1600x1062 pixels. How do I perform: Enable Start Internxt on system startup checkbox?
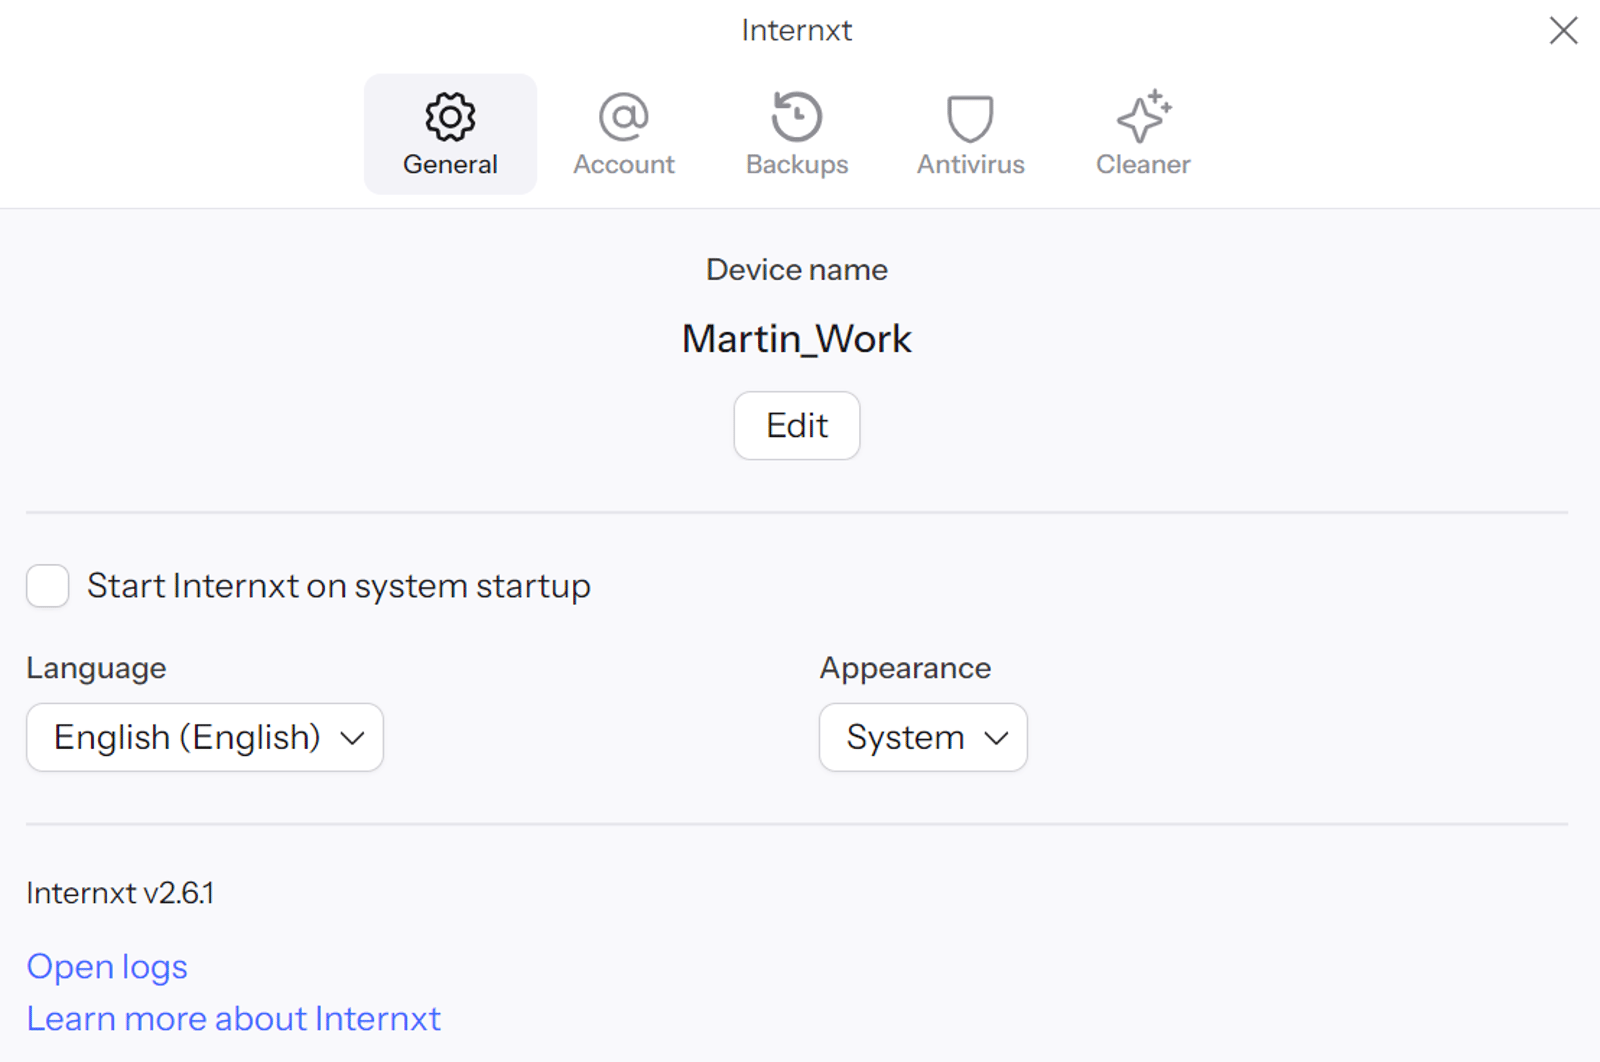(x=48, y=586)
